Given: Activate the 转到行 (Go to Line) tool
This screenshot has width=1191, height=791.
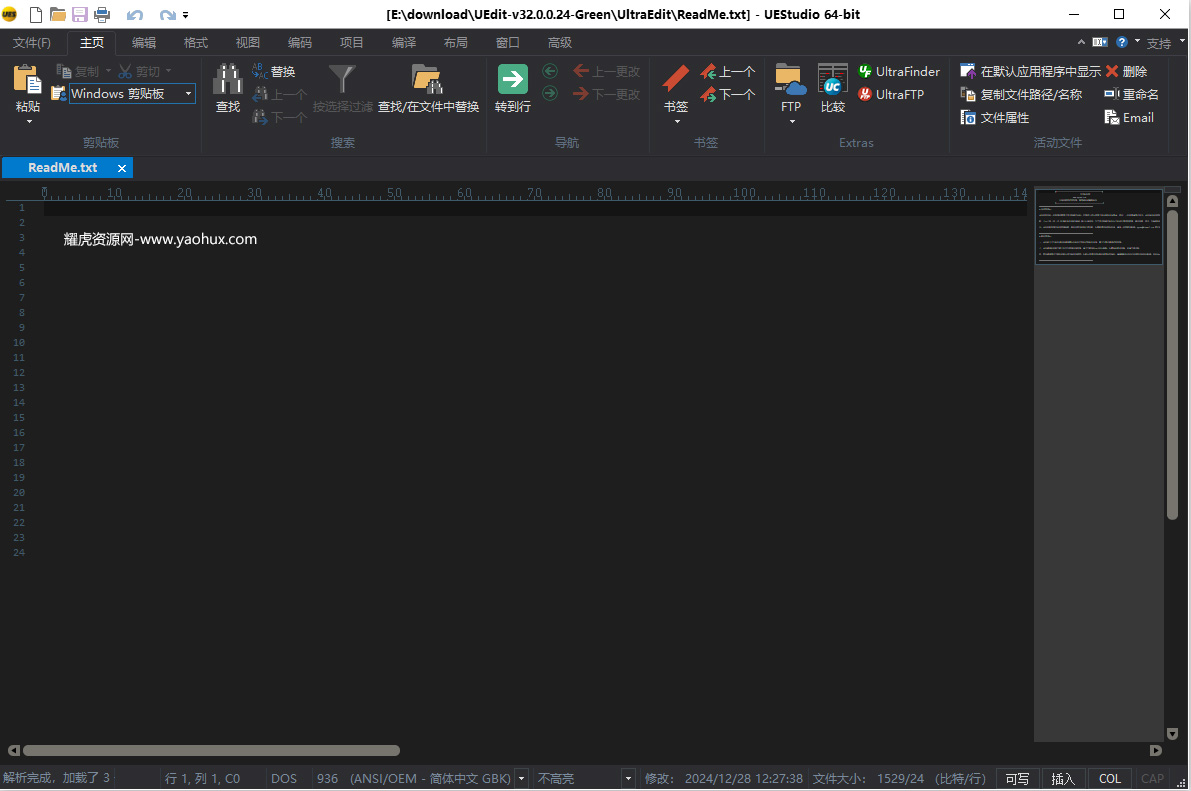Looking at the screenshot, I should pyautogui.click(x=512, y=90).
